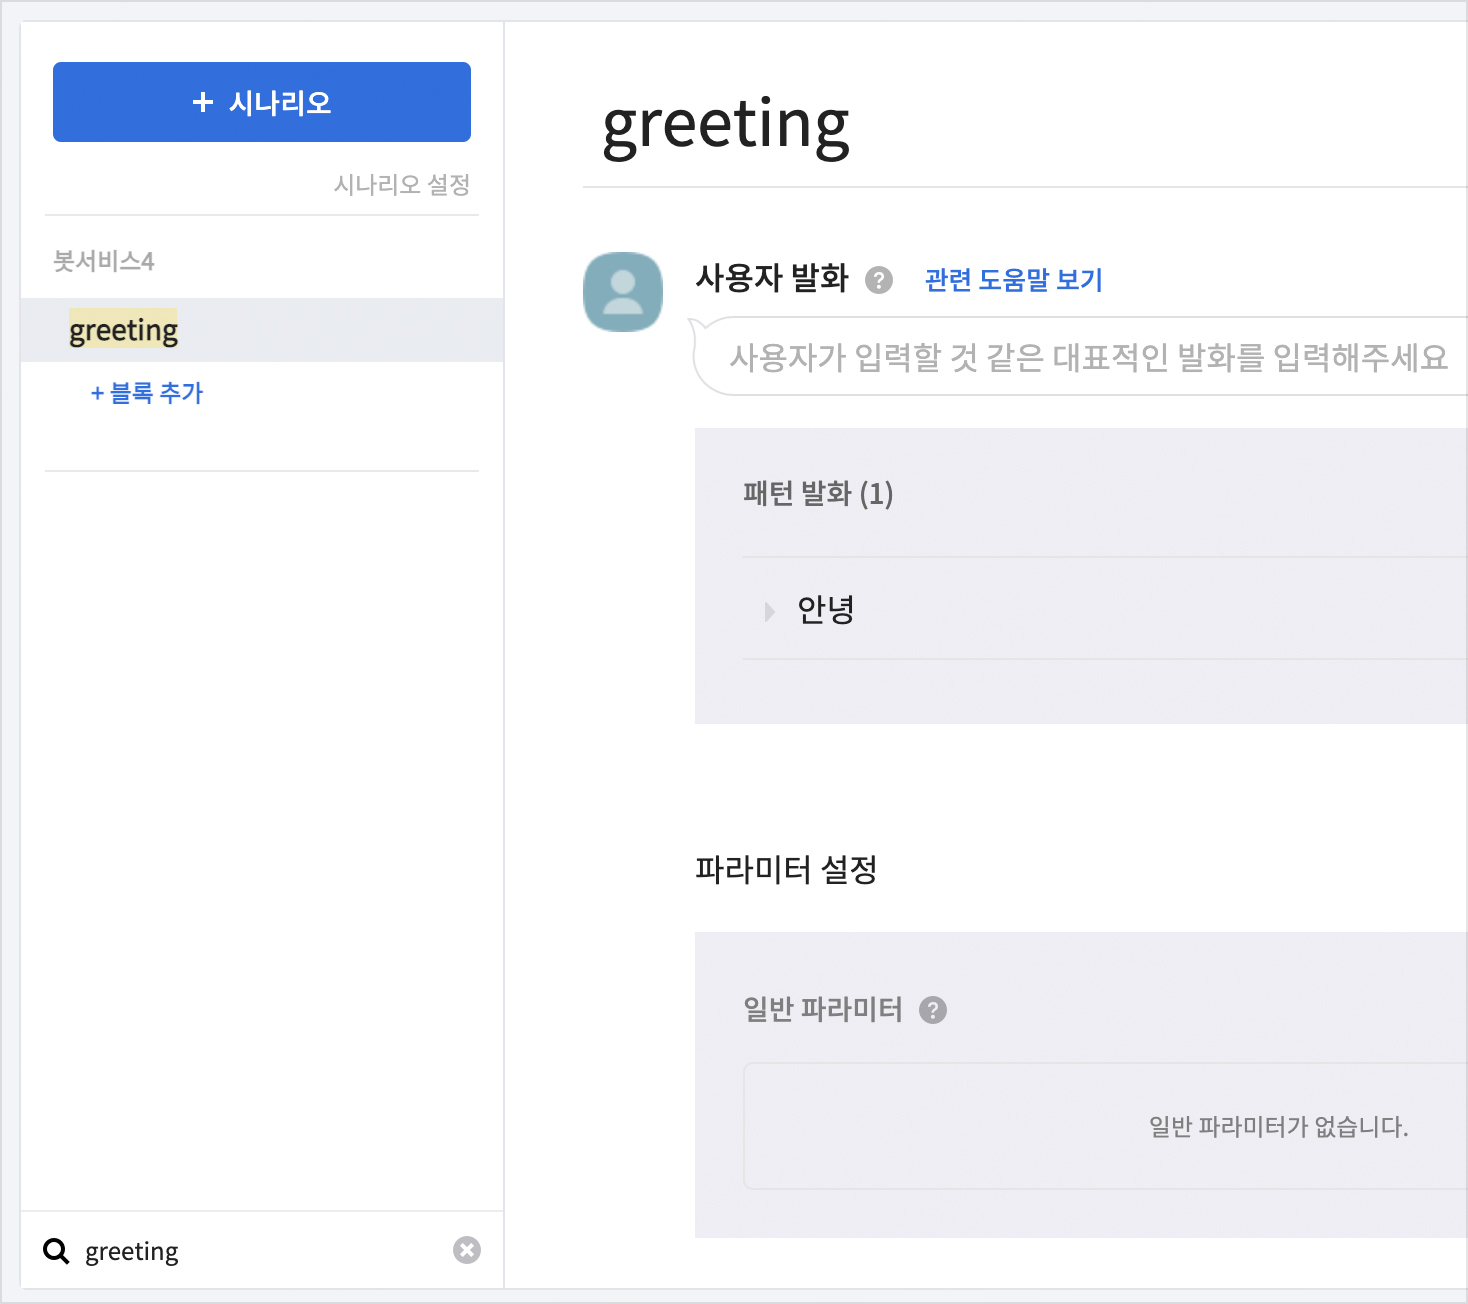Select the 안녕 pattern utterance text
1468x1304 pixels.
(x=825, y=609)
